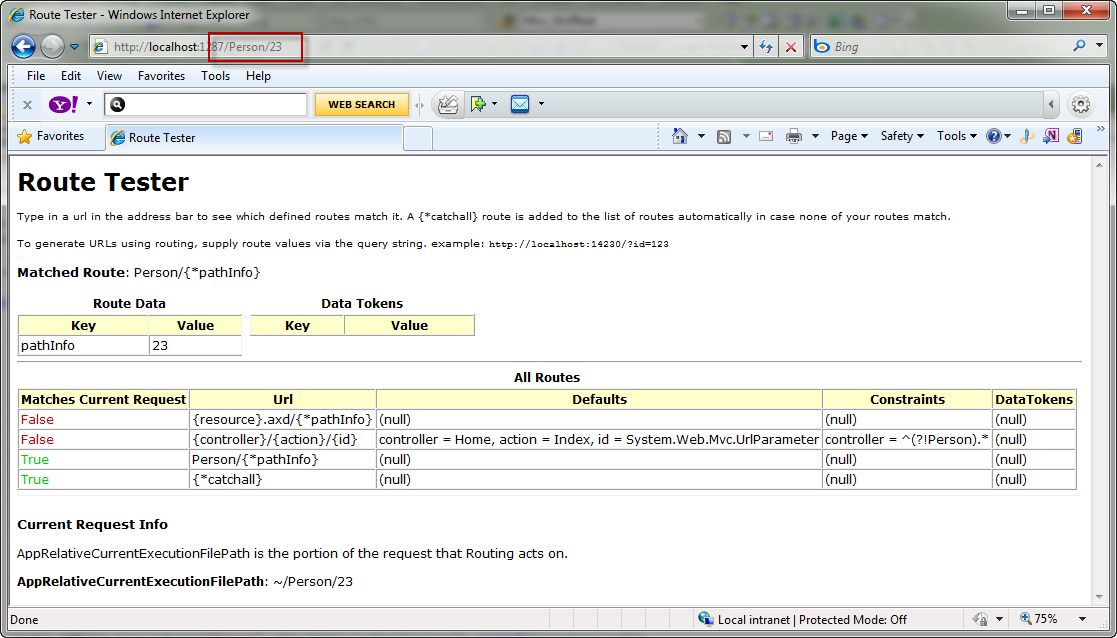The width and height of the screenshot is (1117, 638).
Task: Close the Yahoo toolbar with the x
Action: (x=27, y=105)
